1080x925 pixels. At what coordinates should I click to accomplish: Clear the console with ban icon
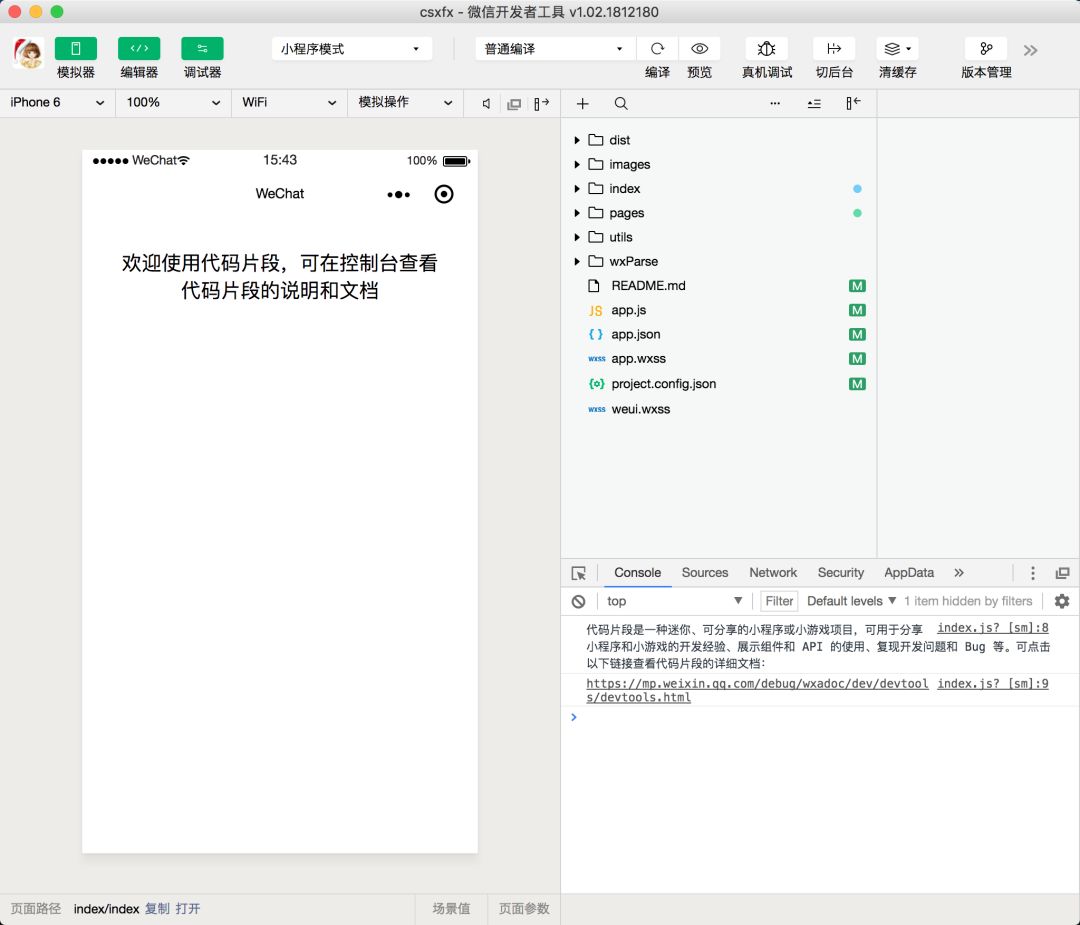(x=579, y=601)
